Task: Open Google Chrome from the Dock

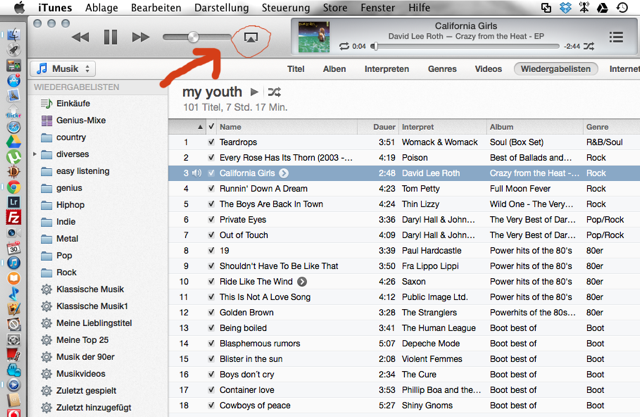Action: click(x=13, y=187)
